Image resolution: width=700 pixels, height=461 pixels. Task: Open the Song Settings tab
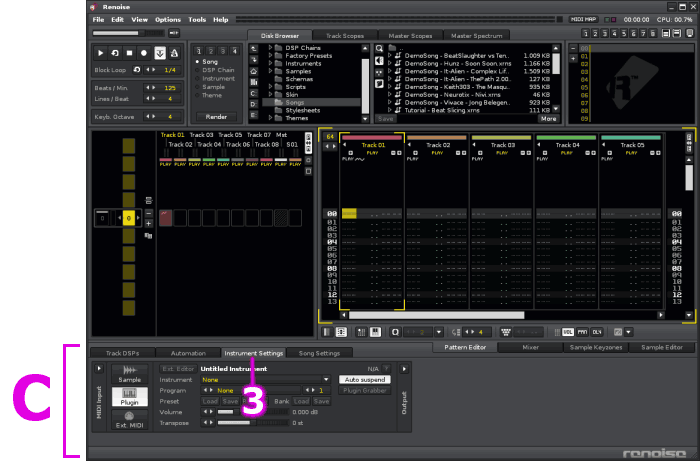point(319,353)
